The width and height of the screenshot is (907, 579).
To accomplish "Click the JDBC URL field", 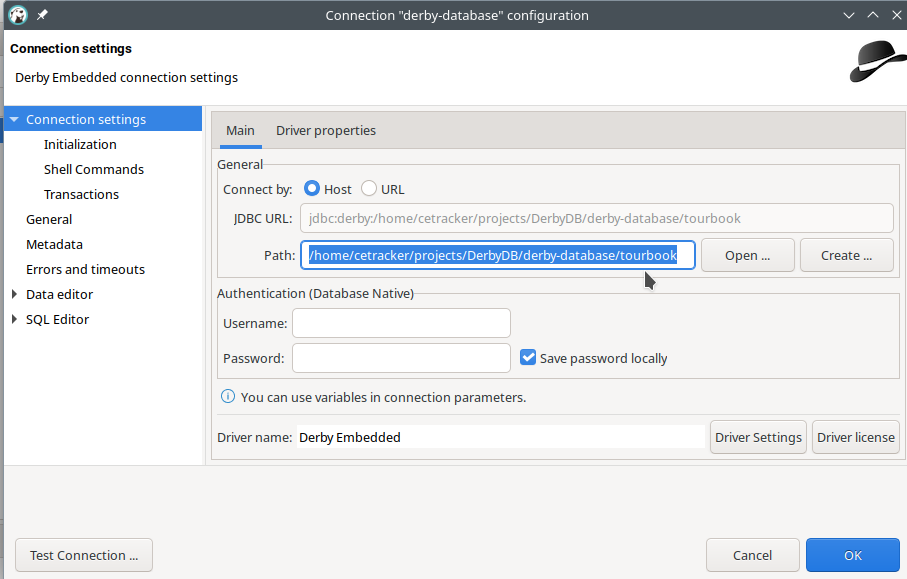I will [x=596, y=219].
